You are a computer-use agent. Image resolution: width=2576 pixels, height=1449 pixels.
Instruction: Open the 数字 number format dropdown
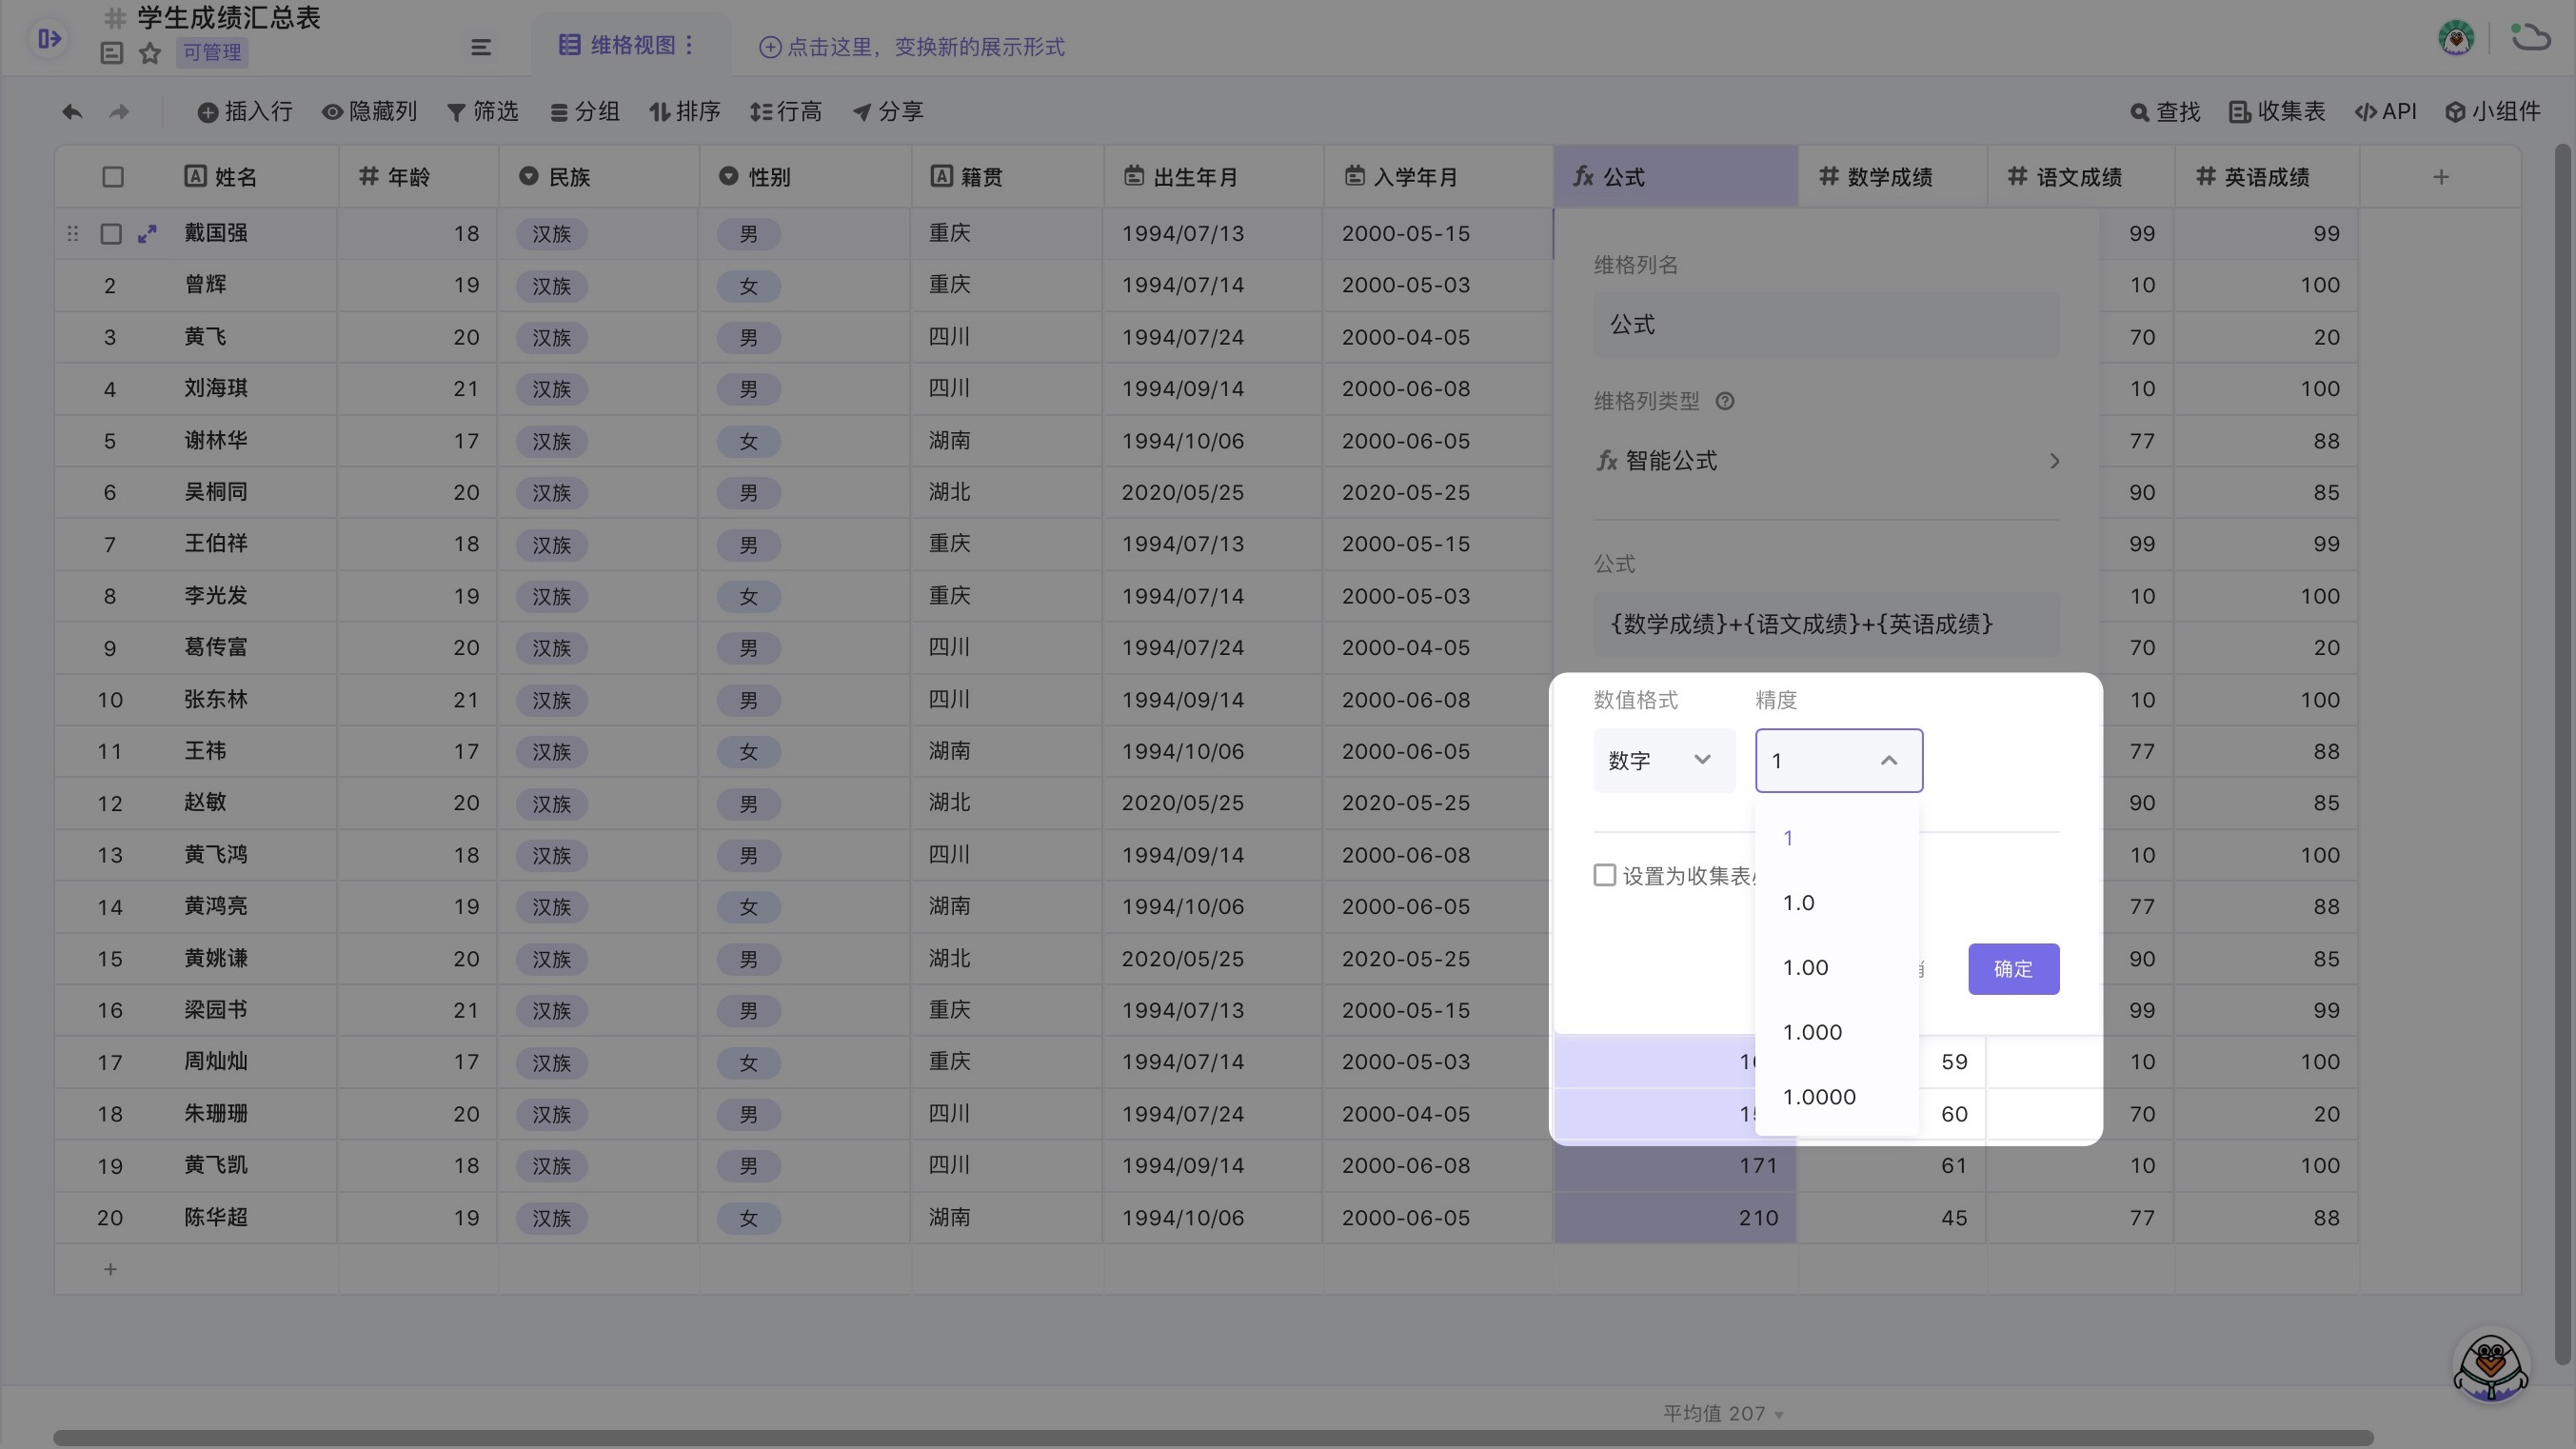click(x=1663, y=760)
